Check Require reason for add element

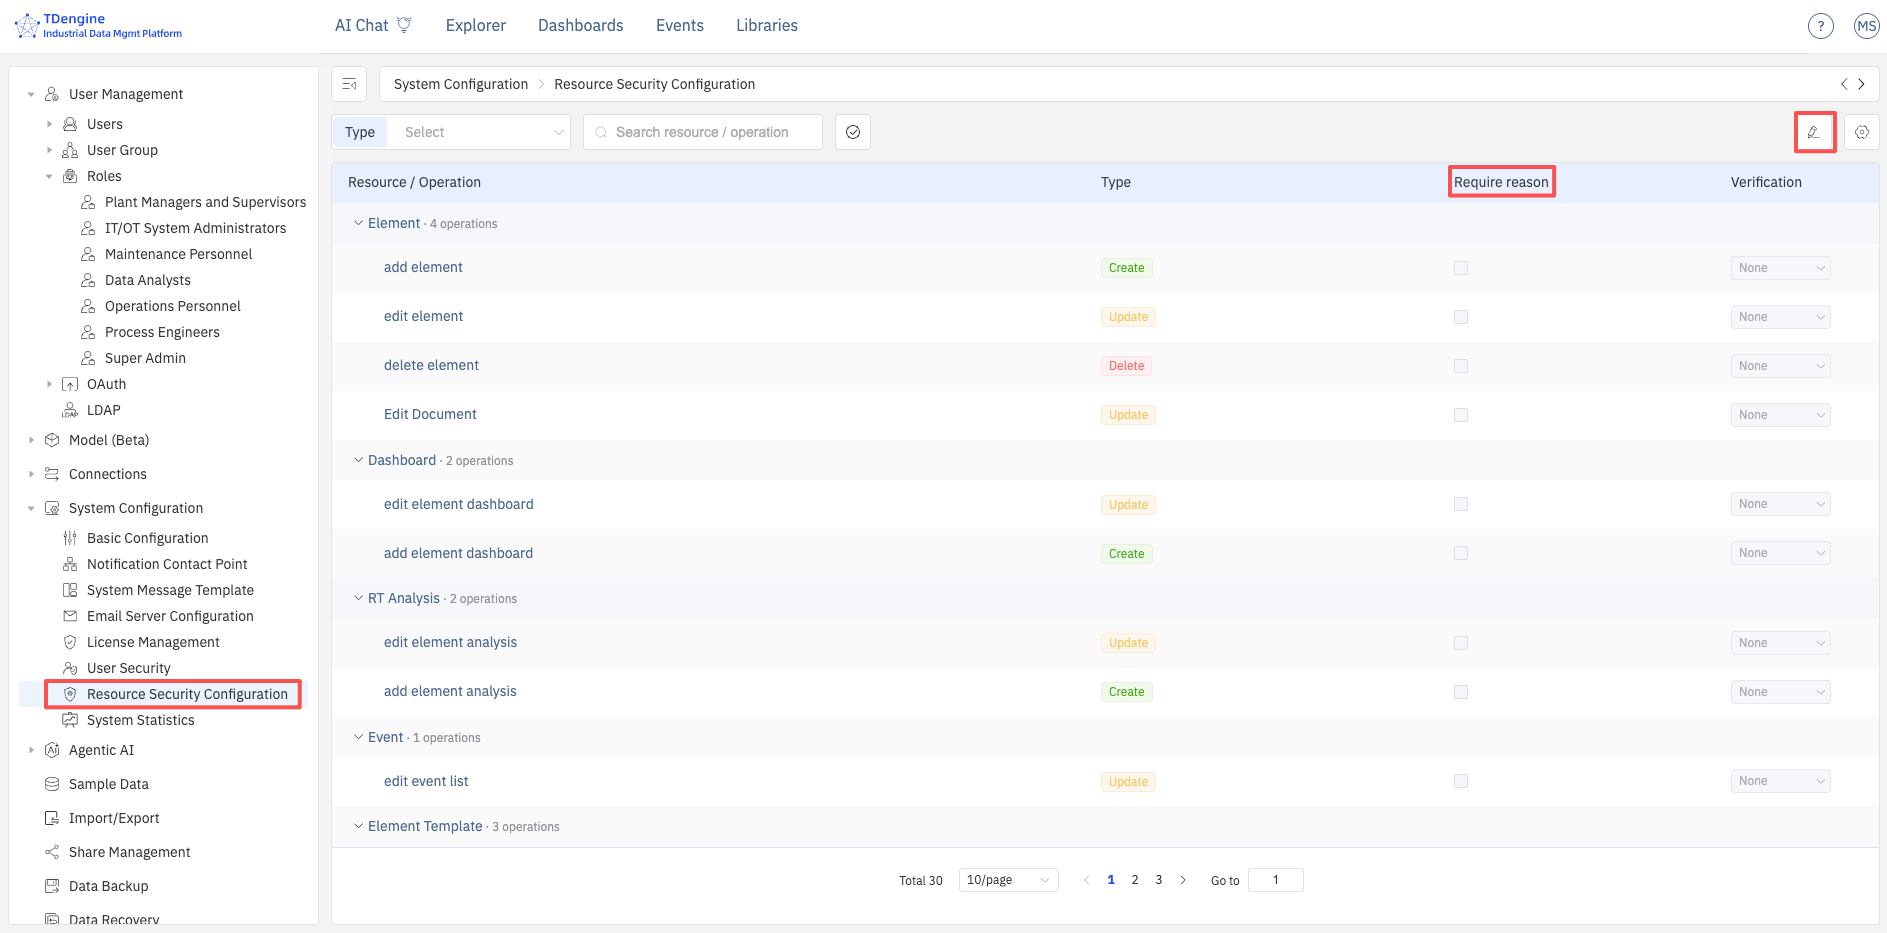1461,268
